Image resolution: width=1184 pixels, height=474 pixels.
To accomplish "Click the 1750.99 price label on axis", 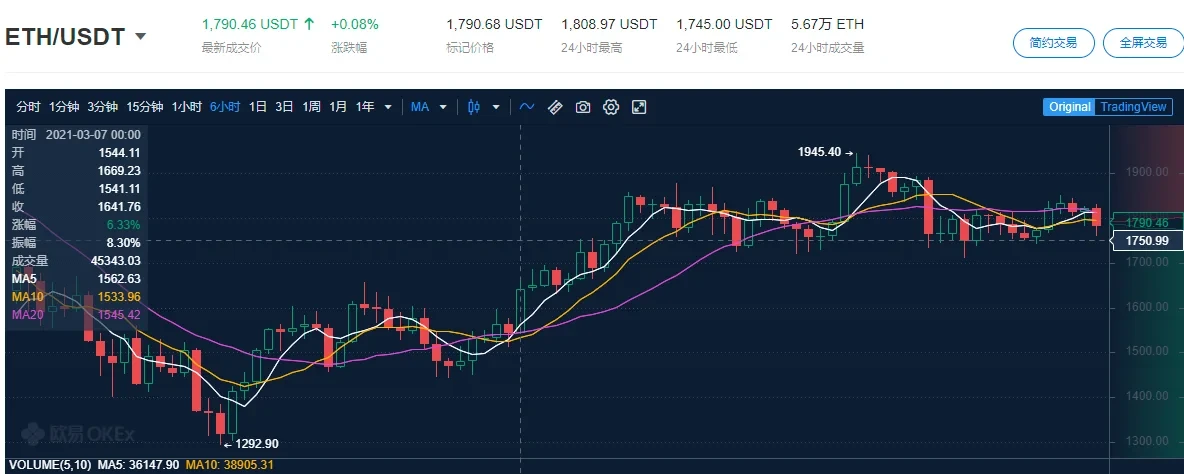I will coord(1146,240).
